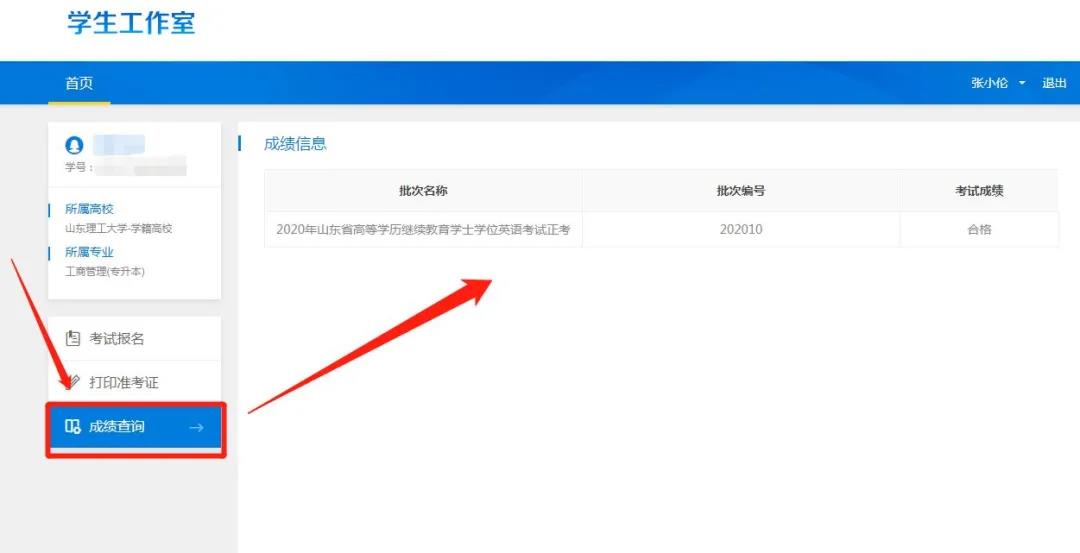Click the 批次名称 column header
The image size is (1080, 553).
pos(423,190)
